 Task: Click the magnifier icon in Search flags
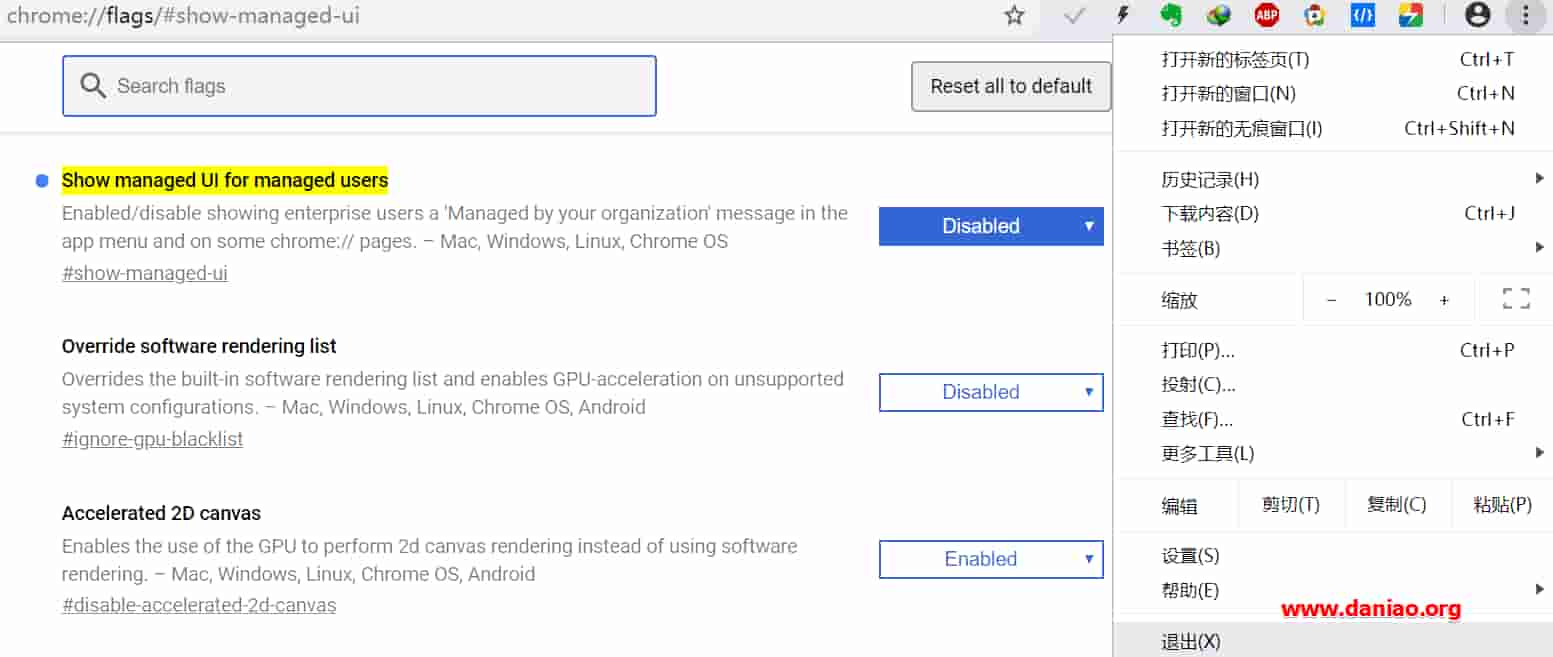(93, 86)
